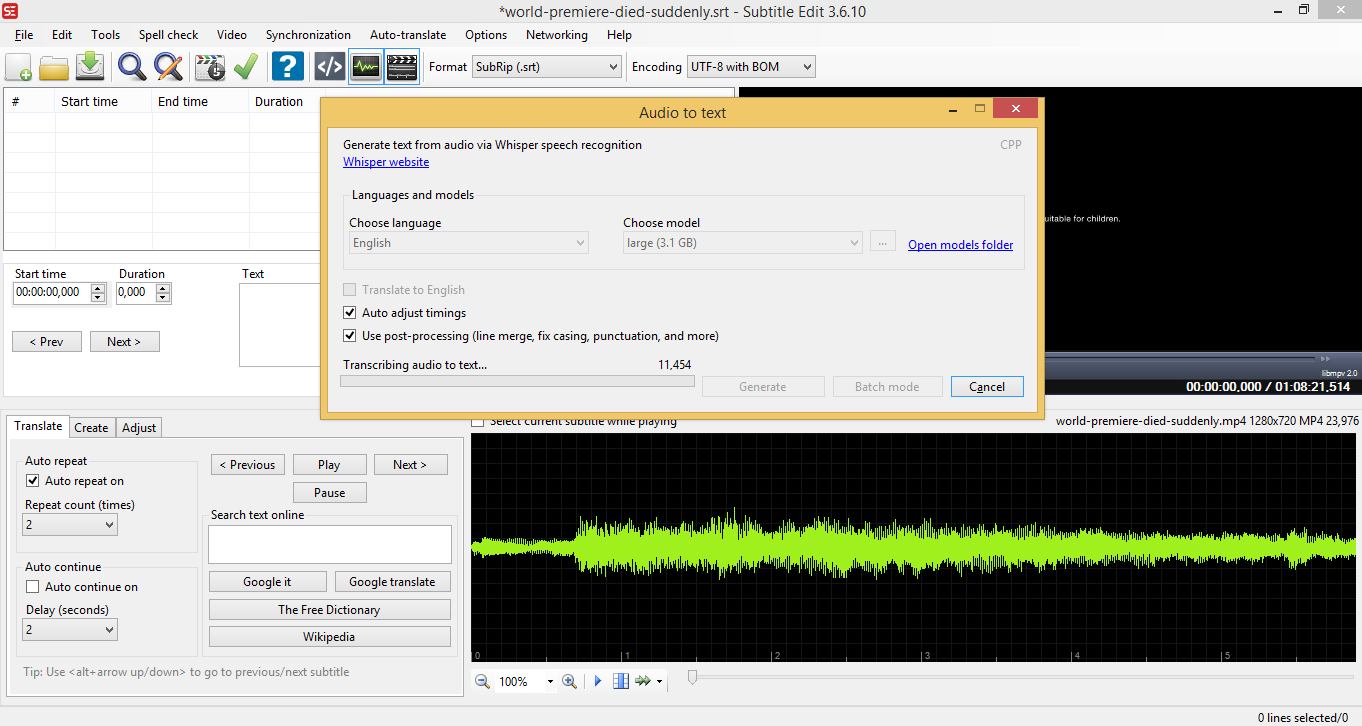Open Help with the question mark icon
This screenshot has height=726, width=1362.
pos(287,66)
